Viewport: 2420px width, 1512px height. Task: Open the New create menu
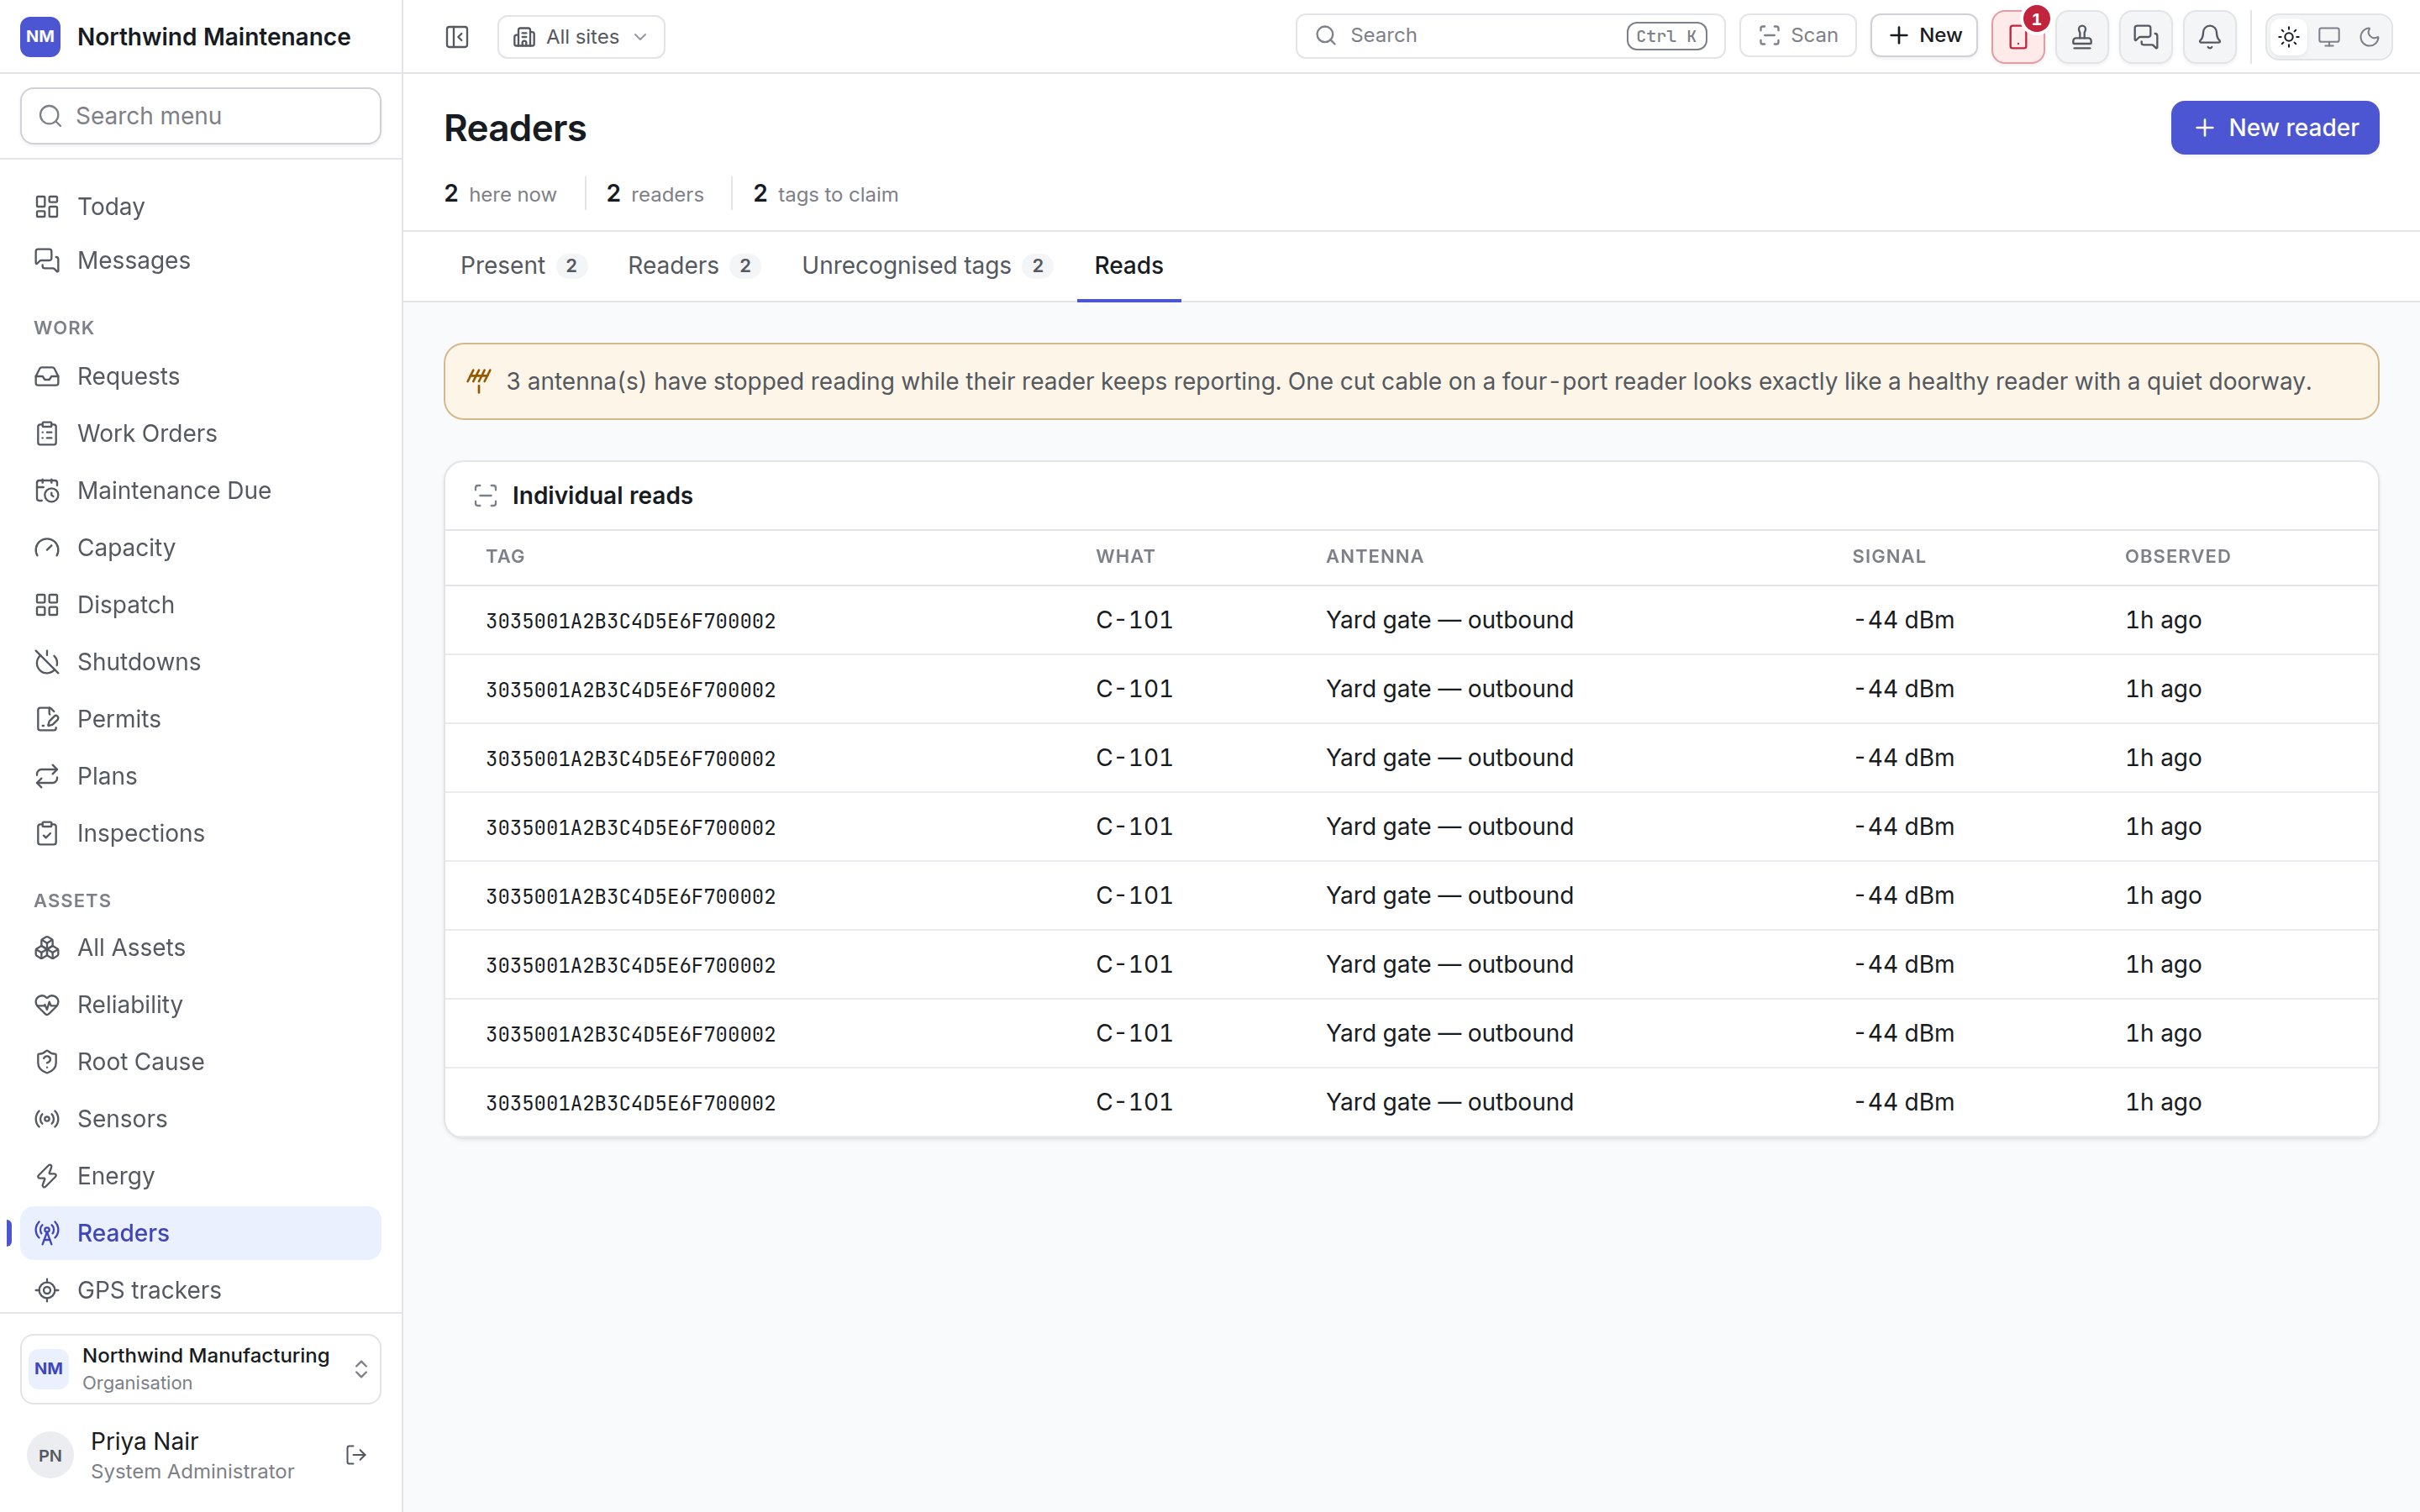1924,36
